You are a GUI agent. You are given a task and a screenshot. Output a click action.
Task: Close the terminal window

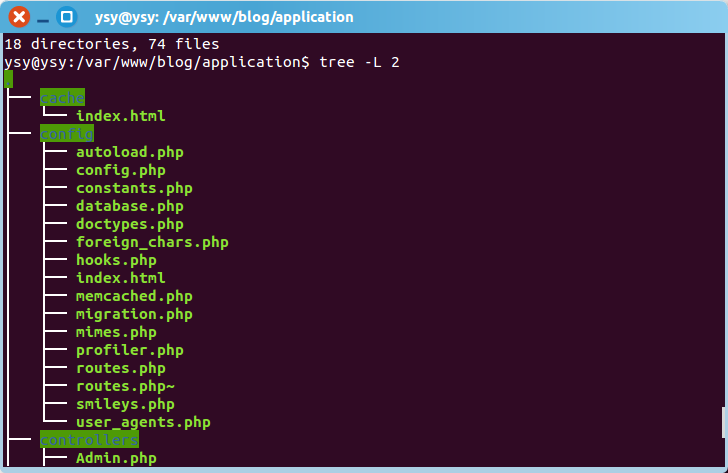[19, 17]
